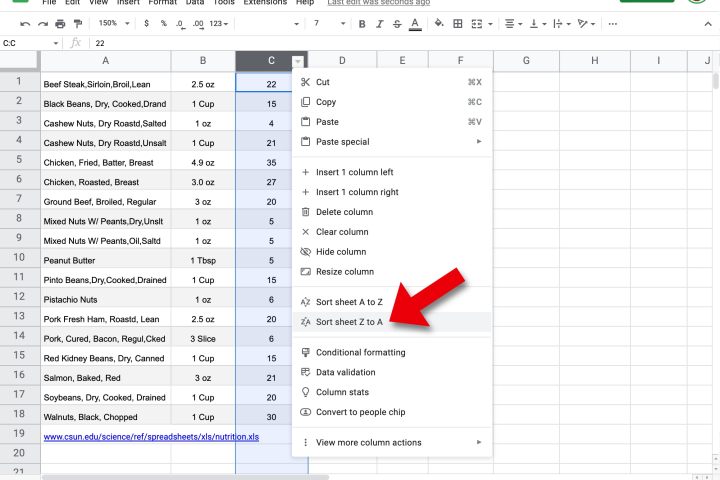
Task: Click the horizontal scrollbar at the bottom
Action: pos(186,477)
